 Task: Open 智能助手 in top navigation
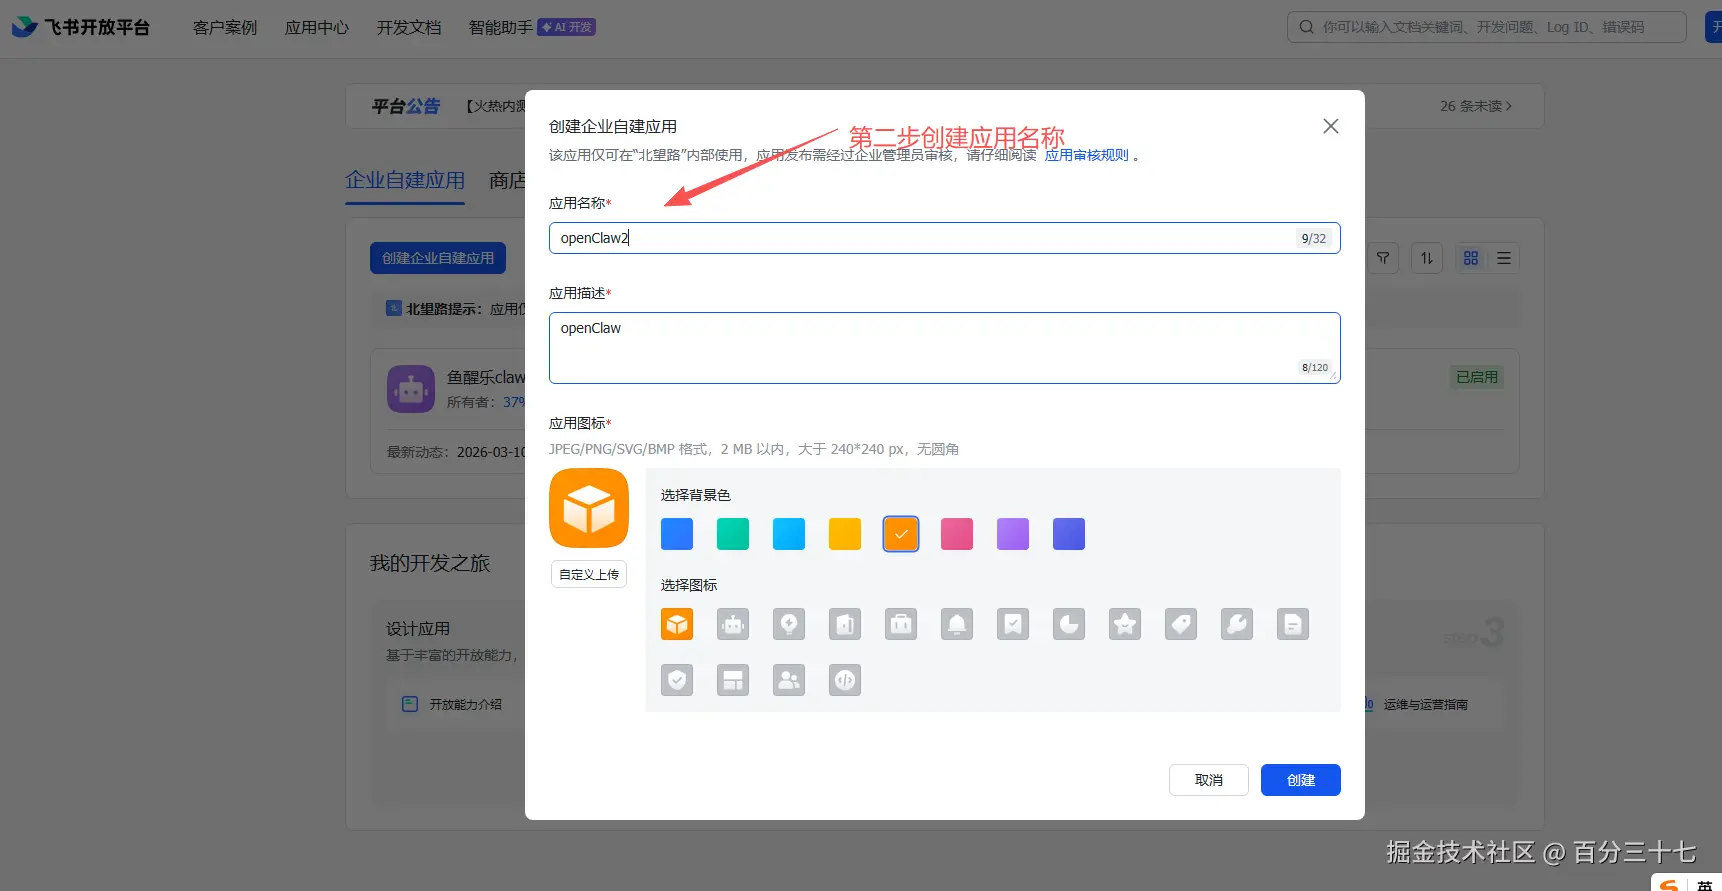(x=500, y=27)
